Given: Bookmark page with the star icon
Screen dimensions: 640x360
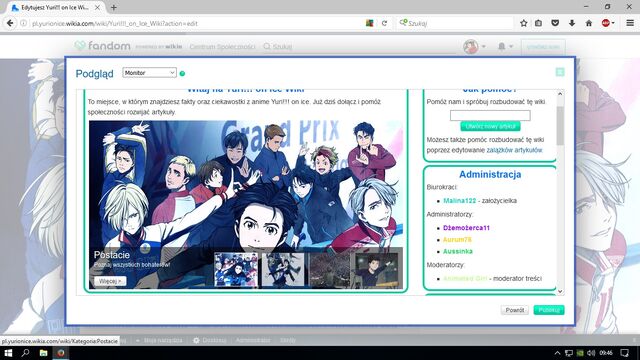Looking at the screenshot, I should click(x=524, y=23).
